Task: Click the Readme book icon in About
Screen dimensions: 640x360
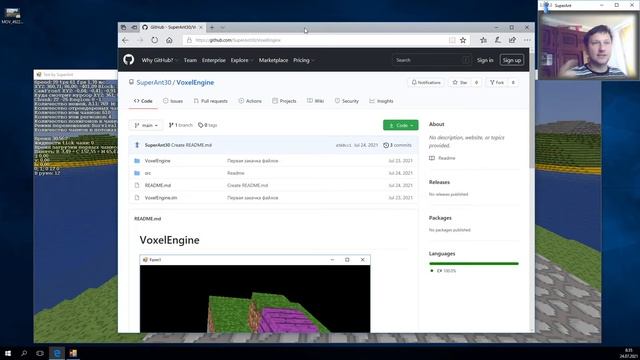Action: 432,158
